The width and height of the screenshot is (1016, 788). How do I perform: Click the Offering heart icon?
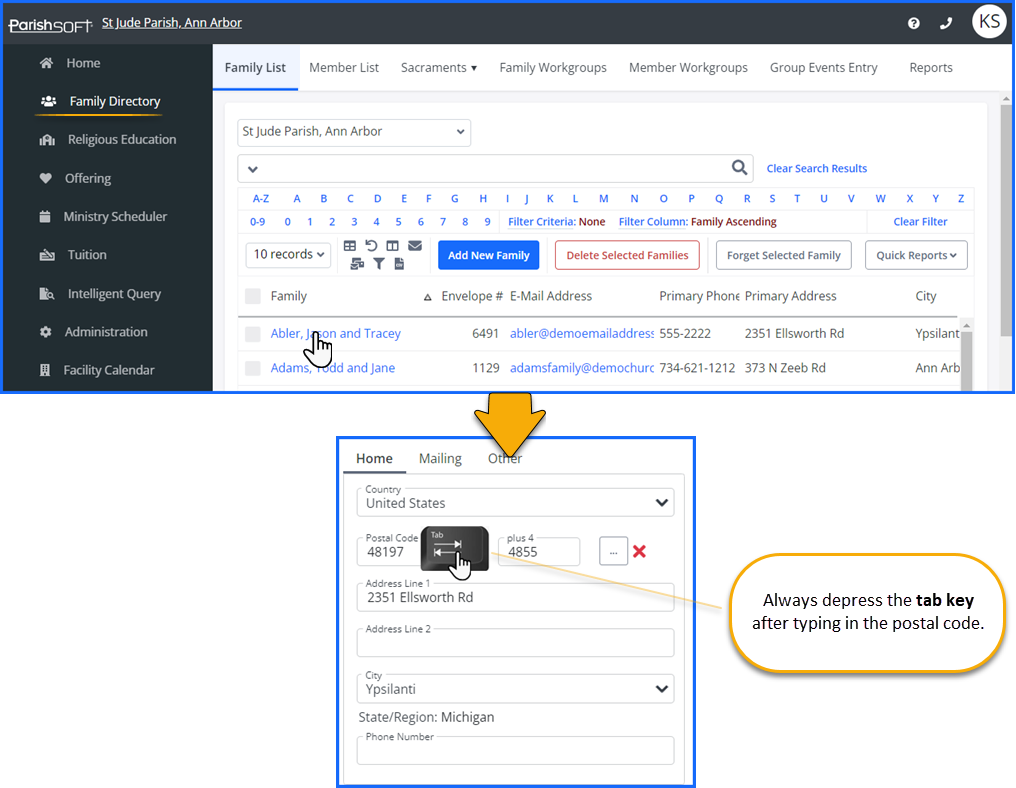(45, 178)
